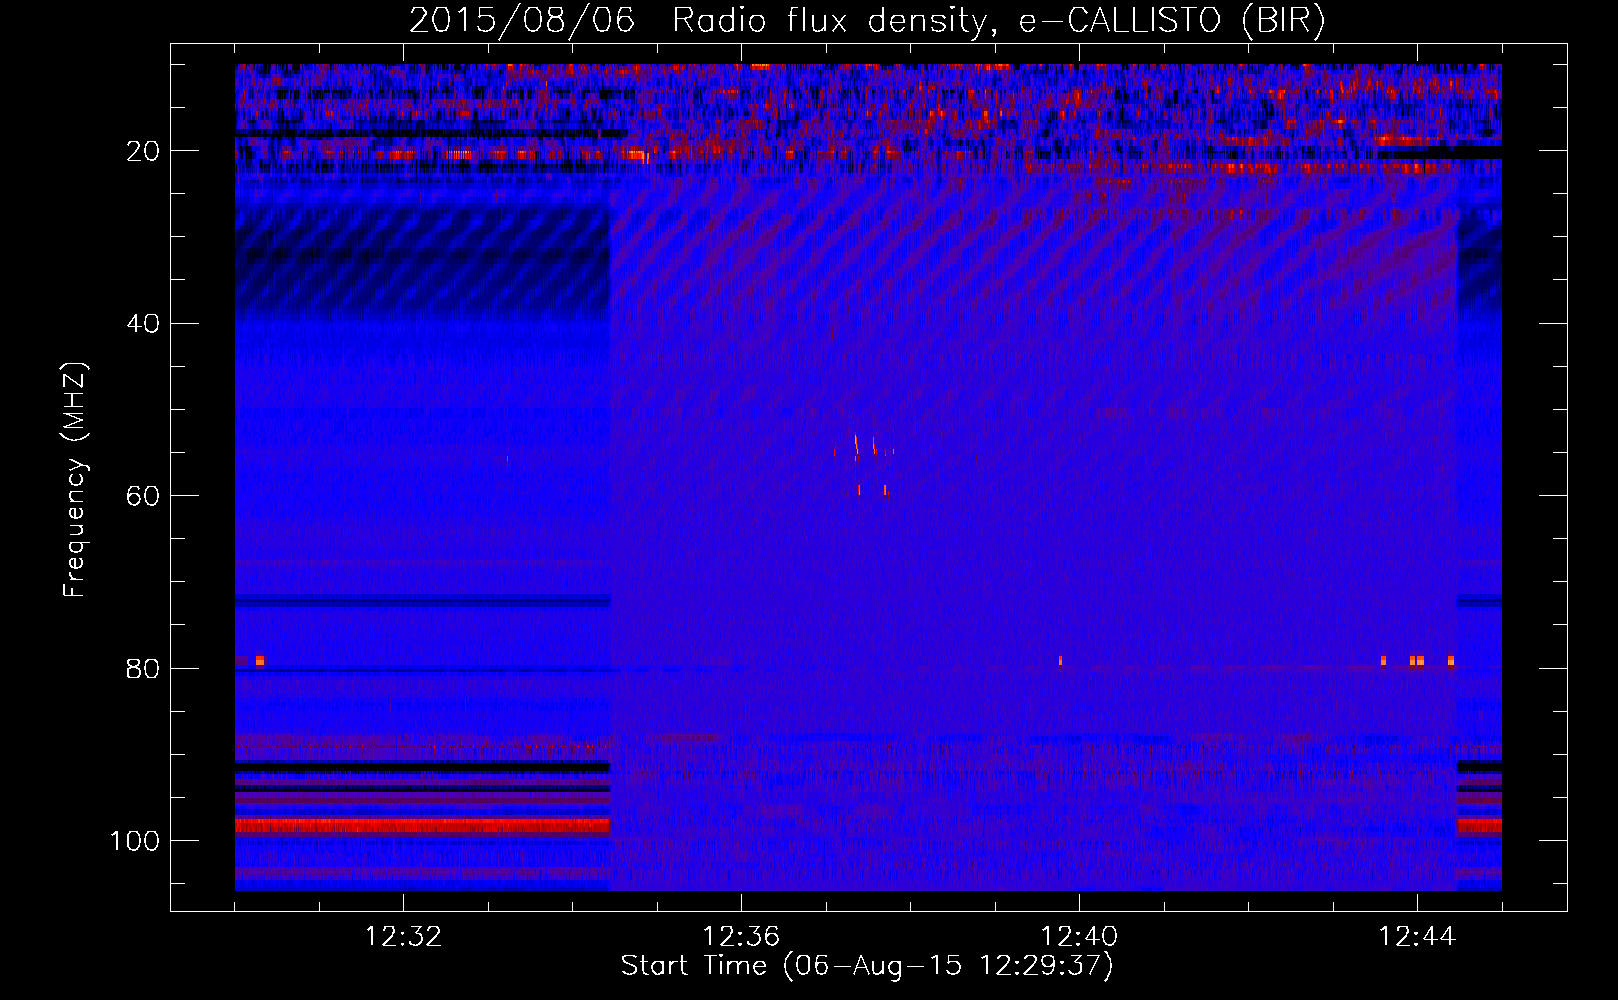Click the 'Start Time (06-Aug-15 12:29:37)' axis label

pyautogui.click(x=867, y=966)
